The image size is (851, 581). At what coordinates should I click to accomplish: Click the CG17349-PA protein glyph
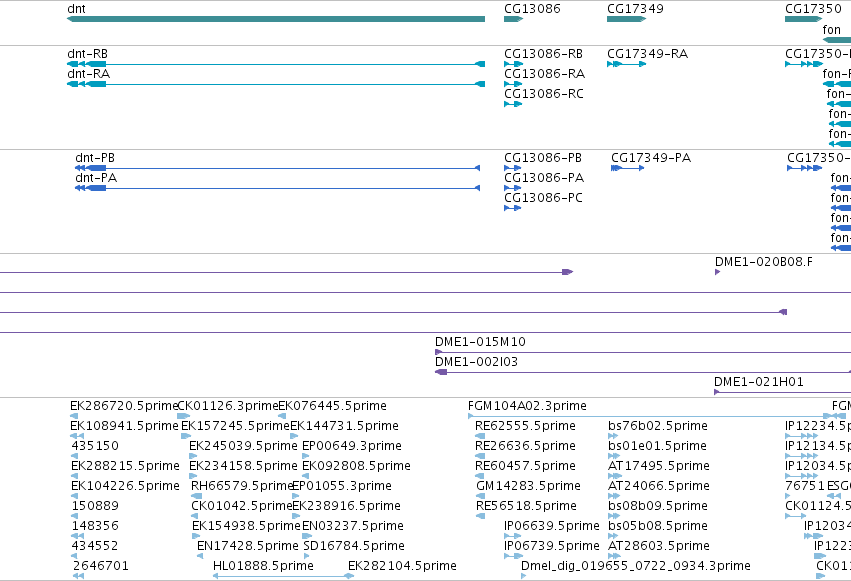627,168
